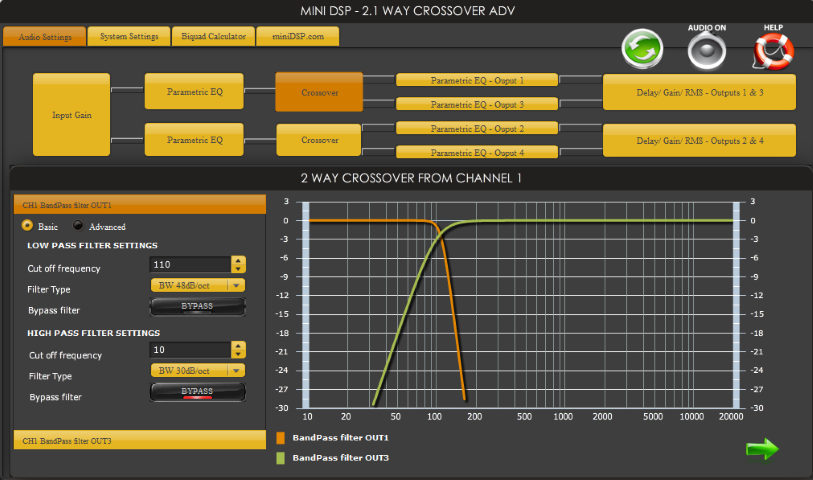The width and height of the screenshot is (813, 480).
Task: Select the Basic mode radio button
Action: 27,226
